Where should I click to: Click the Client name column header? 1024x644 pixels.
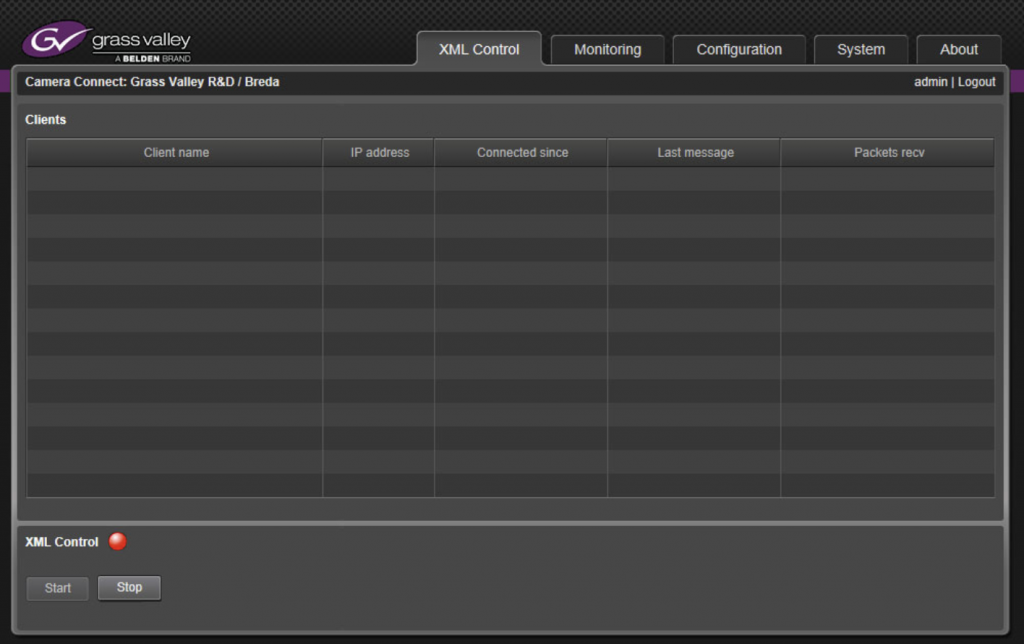point(174,152)
